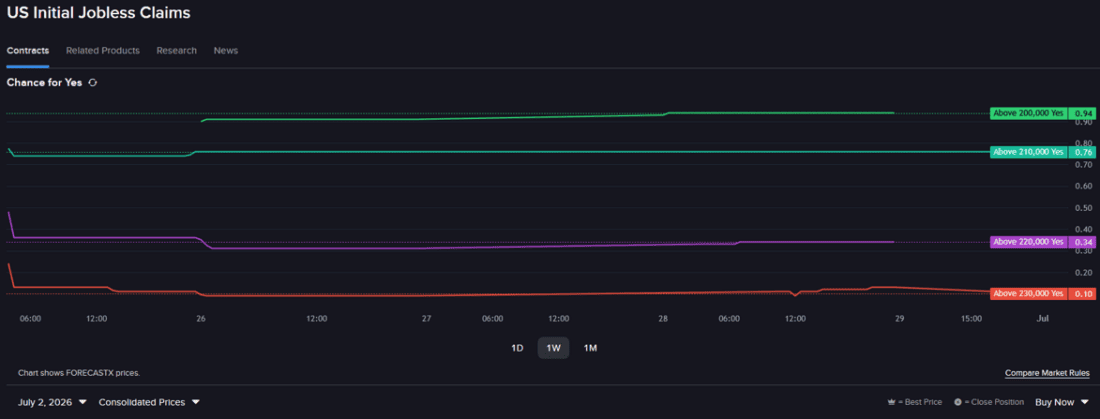The image size is (1100, 419).
Task: Click the crown Best Price legend icon
Action: click(892, 403)
